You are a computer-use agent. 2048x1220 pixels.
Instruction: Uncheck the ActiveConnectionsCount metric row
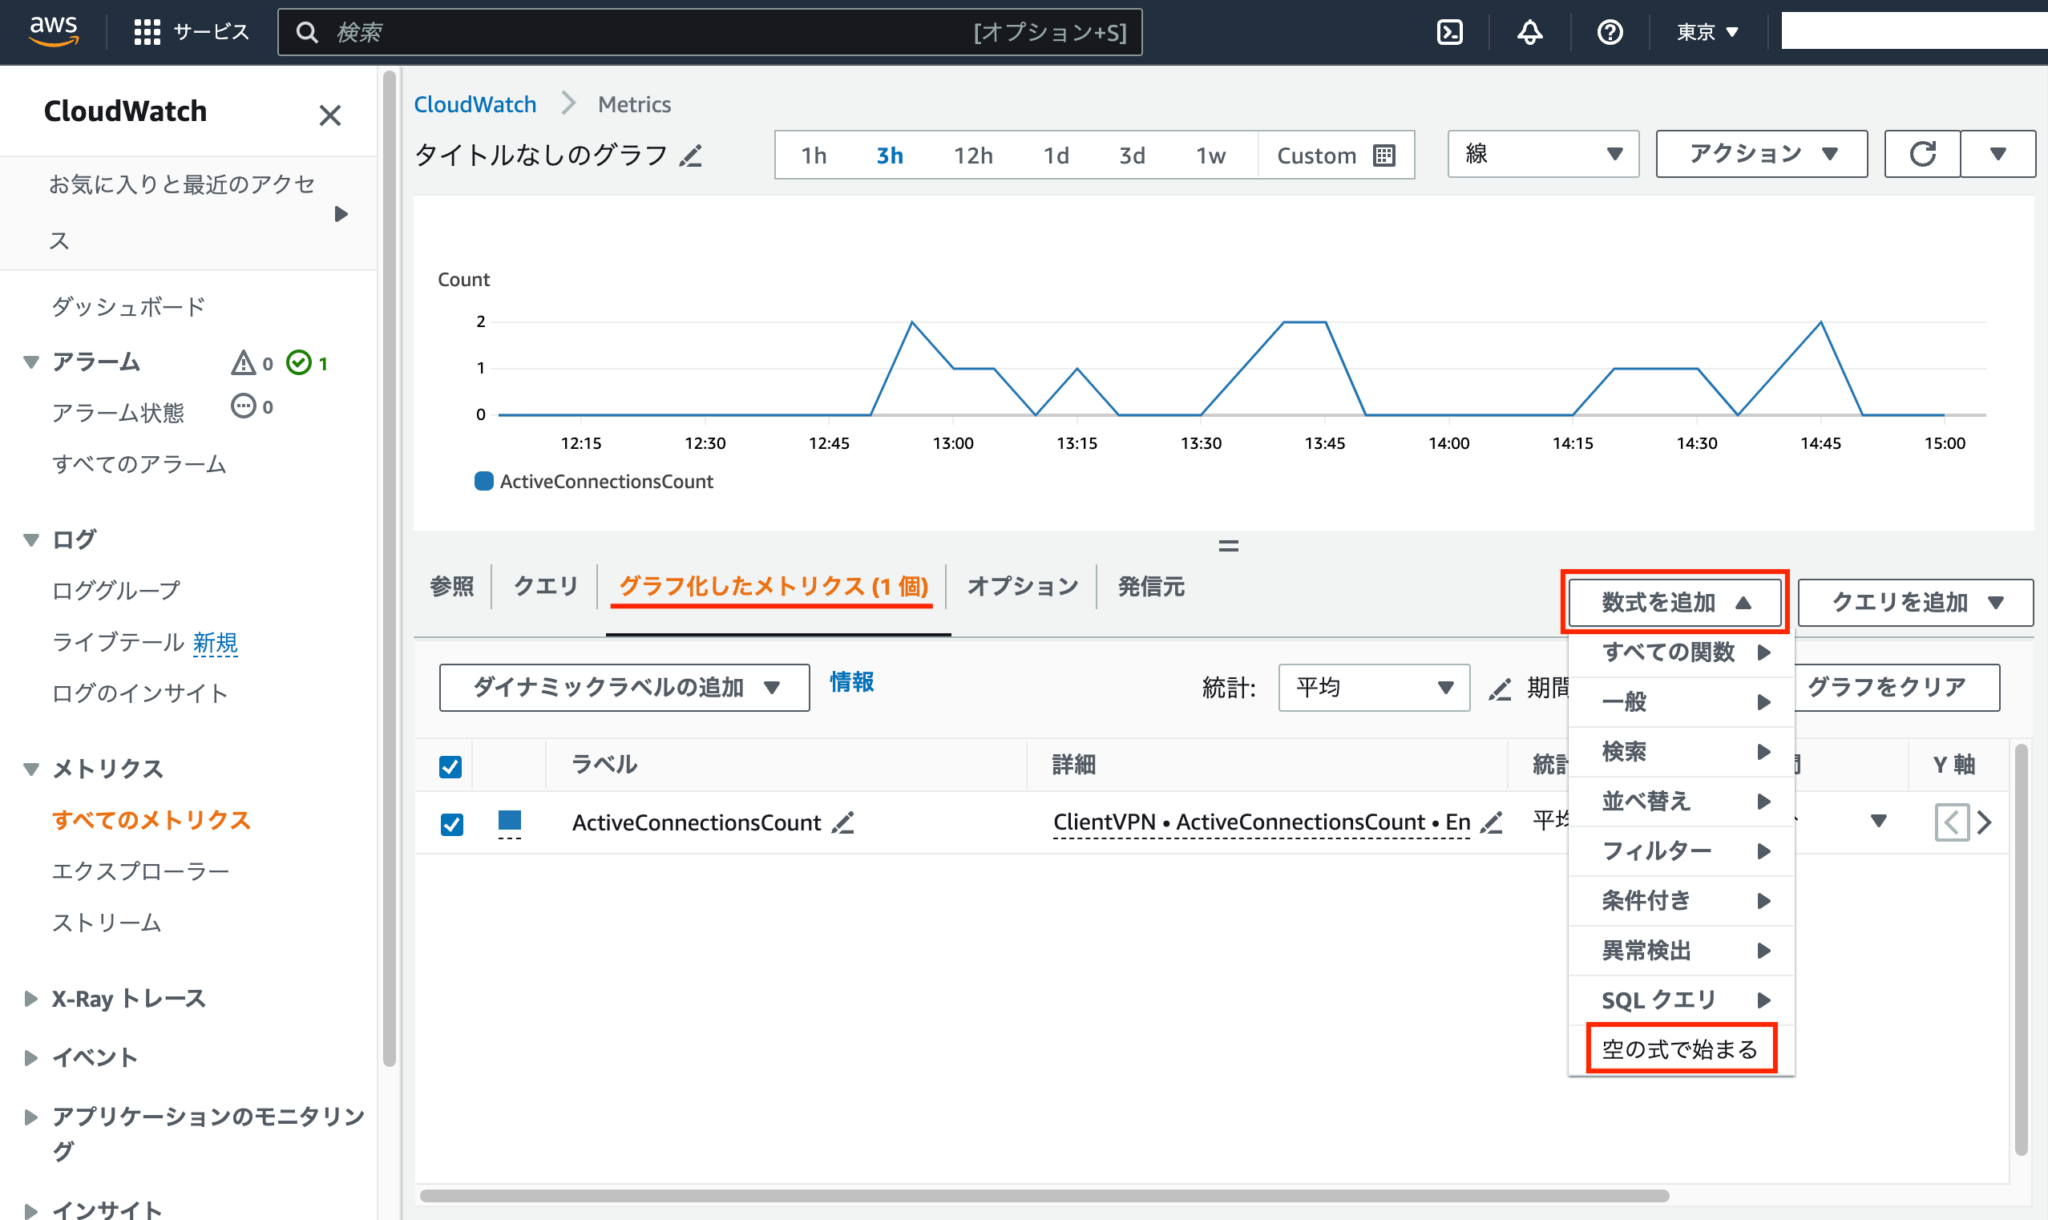(451, 823)
